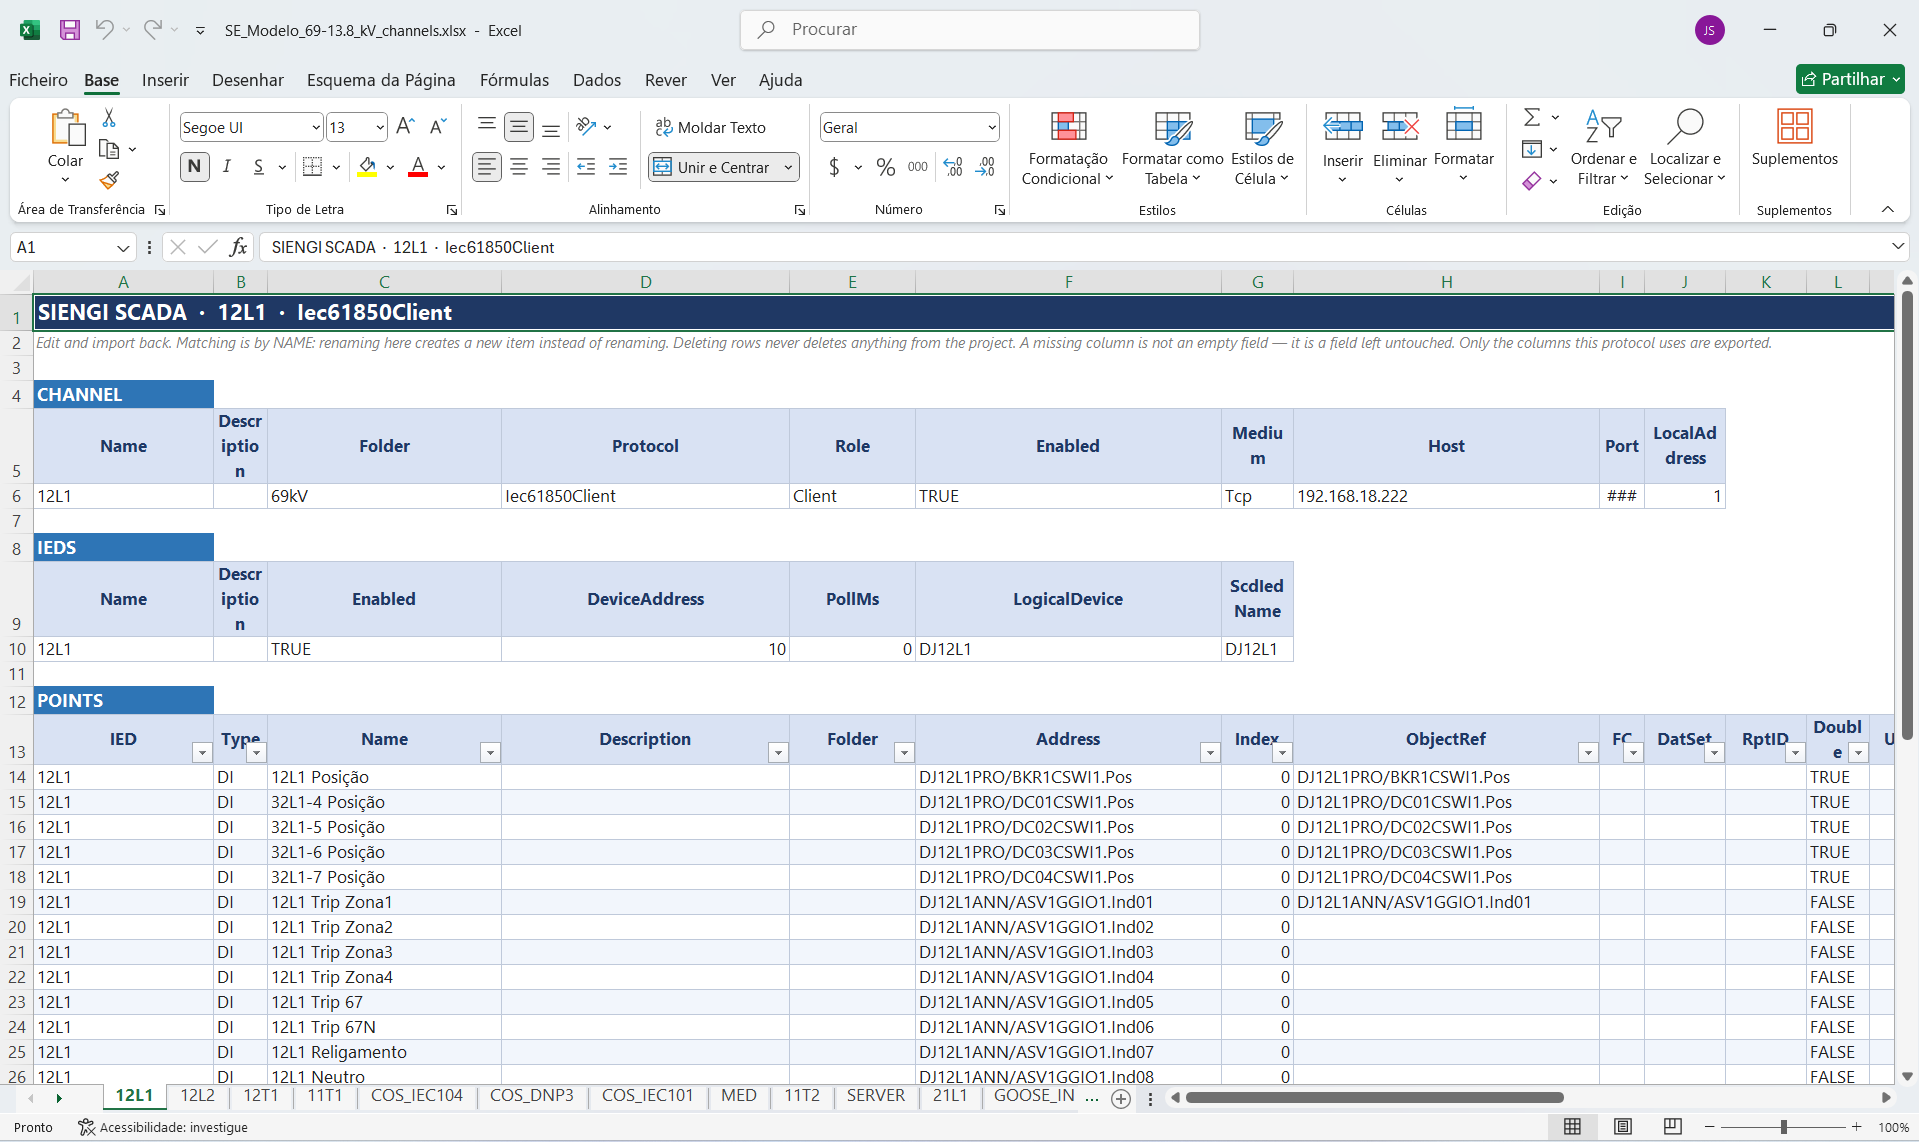Click the Procurar search box
The height and width of the screenshot is (1142, 1919).
[x=970, y=30]
